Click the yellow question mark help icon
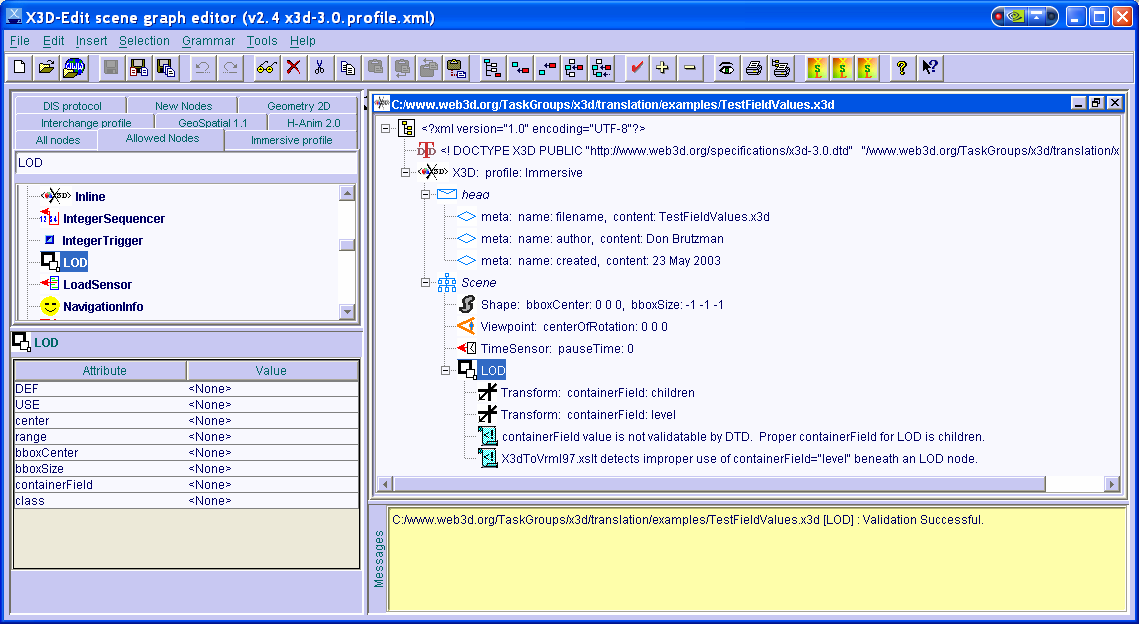1139x624 pixels. pos(902,68)
